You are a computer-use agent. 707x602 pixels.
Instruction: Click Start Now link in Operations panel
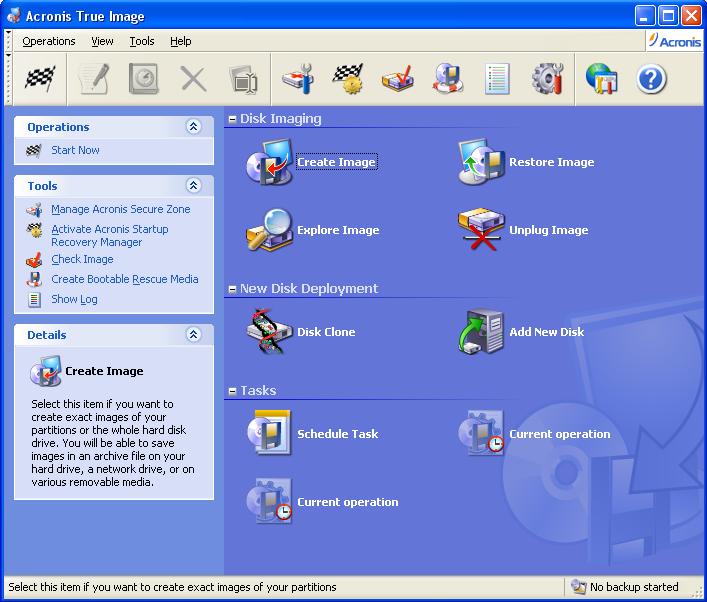(75, 150)
